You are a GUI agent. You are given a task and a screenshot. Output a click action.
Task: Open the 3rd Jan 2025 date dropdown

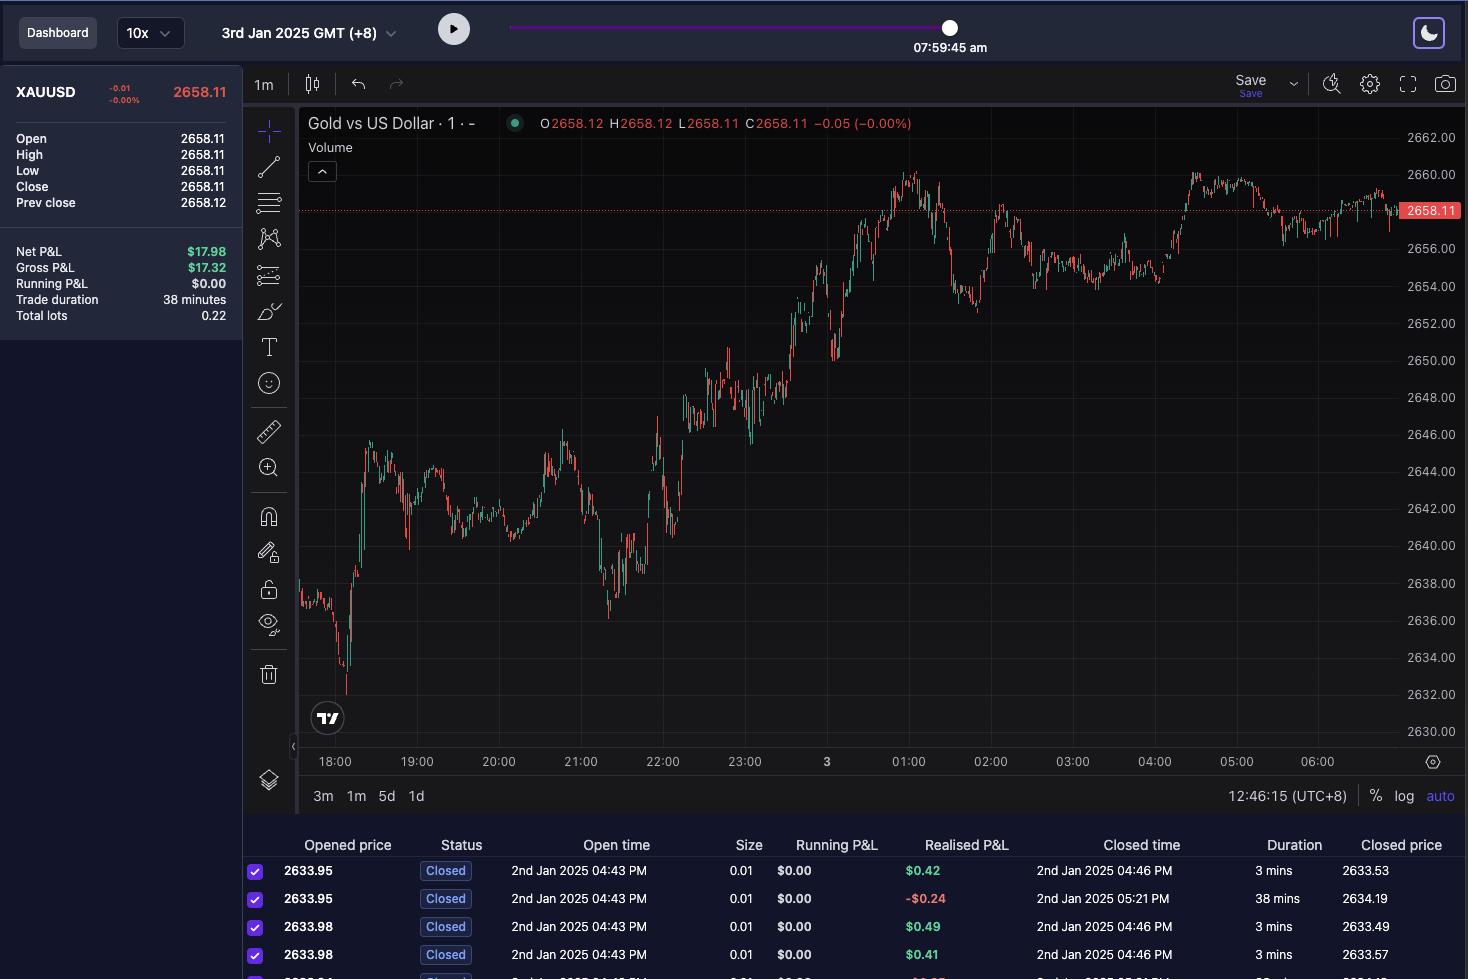(x=309, y=33)
